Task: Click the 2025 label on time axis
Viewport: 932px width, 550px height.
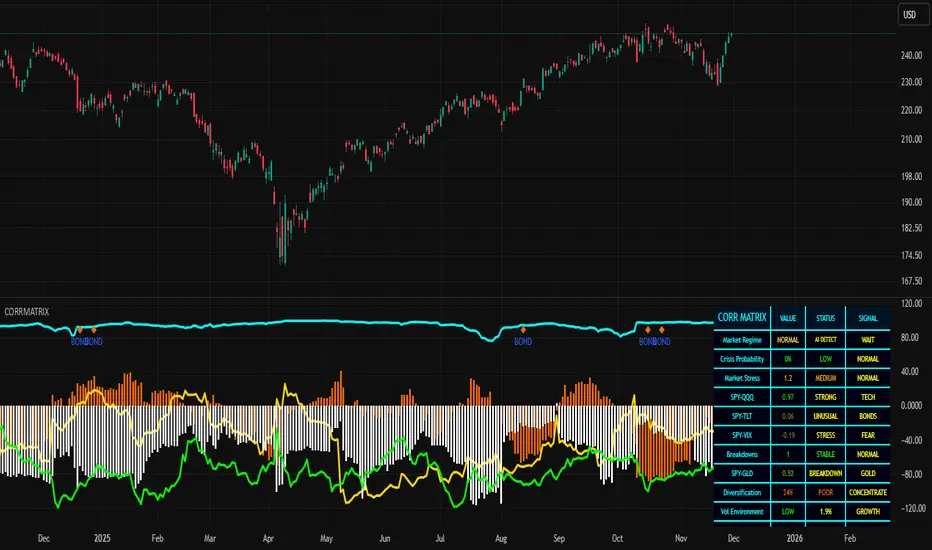Action: (x=102, y=538)
